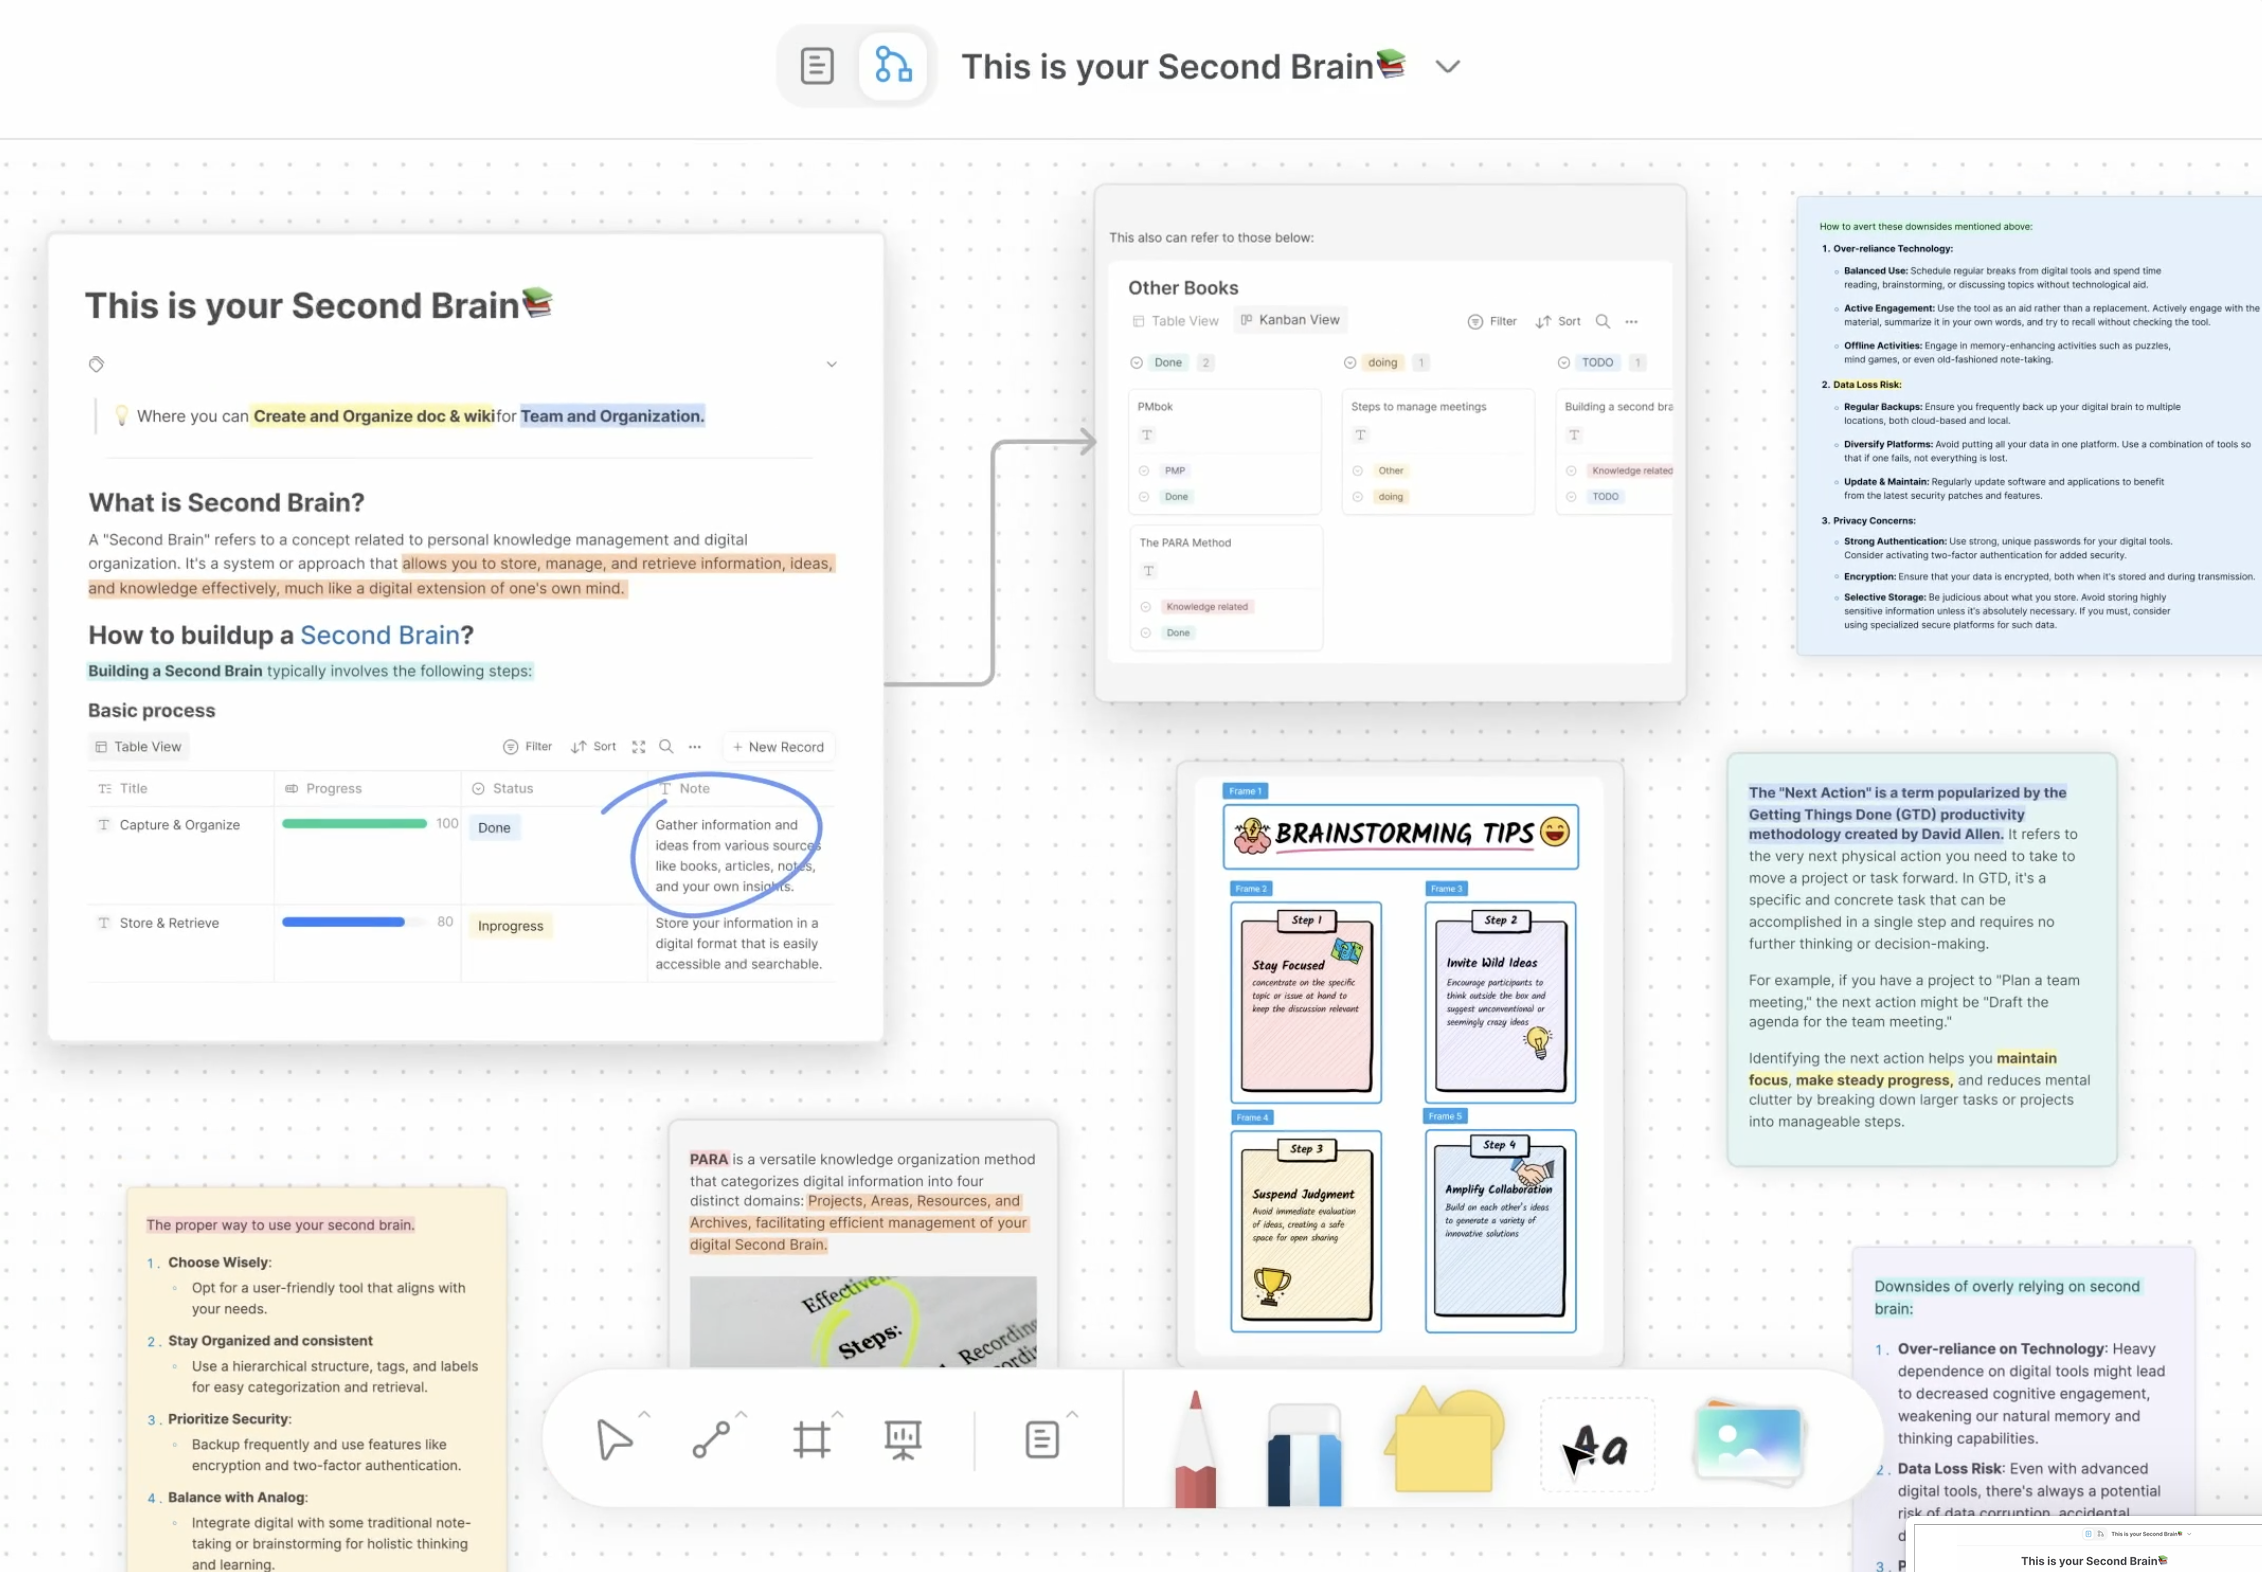
Task: Open the image insert tool
Action: 1748,1443
